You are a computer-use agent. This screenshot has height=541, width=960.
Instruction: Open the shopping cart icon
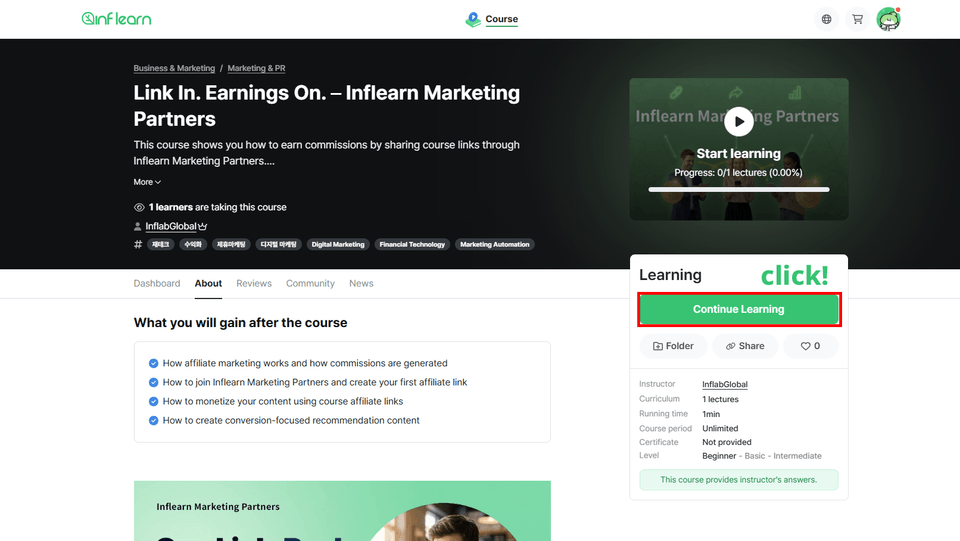click(858, 19)
